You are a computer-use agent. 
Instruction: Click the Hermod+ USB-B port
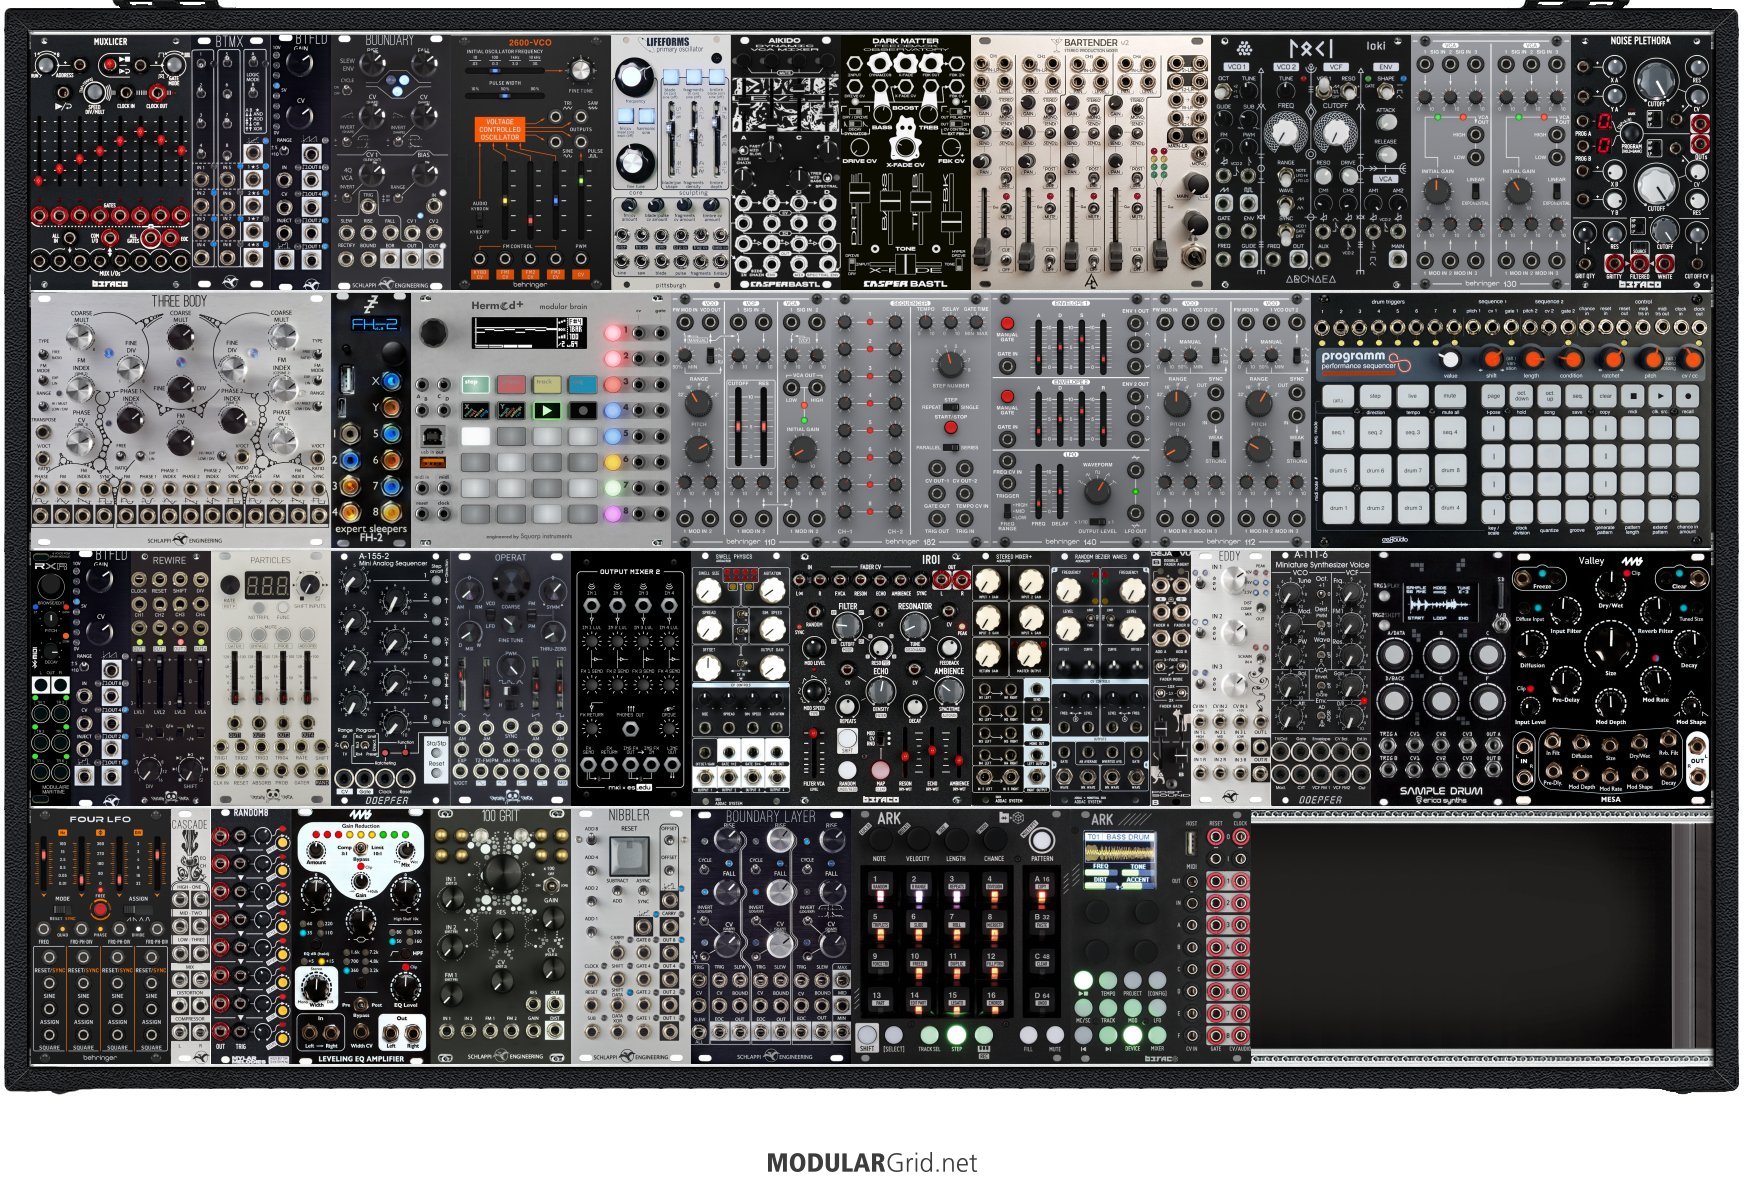click(433, 437)
